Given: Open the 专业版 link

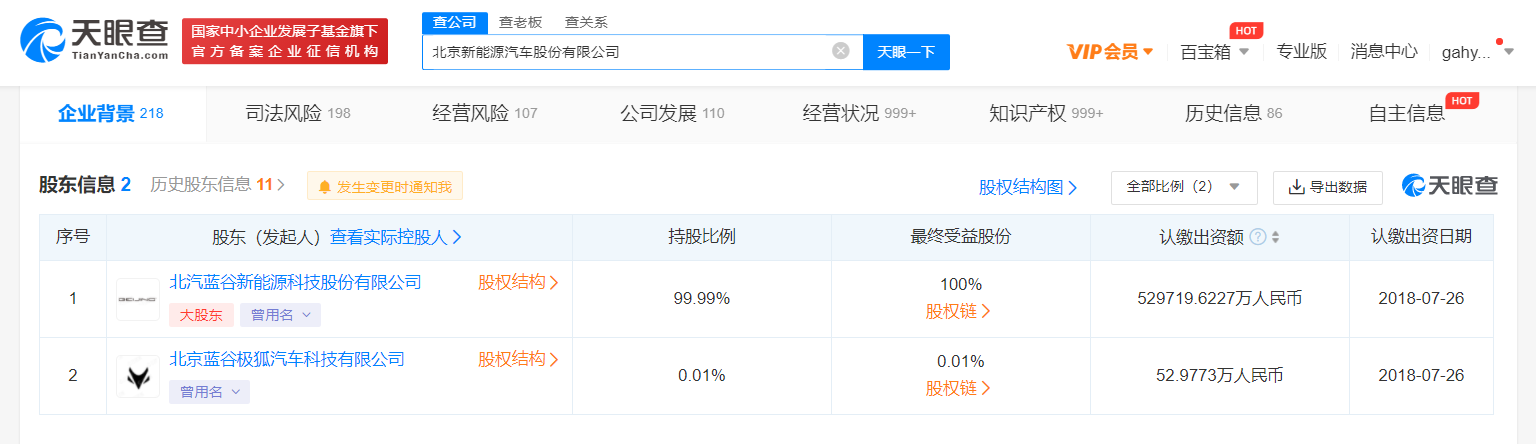Looking at the screenshot, I should 1302,52.
